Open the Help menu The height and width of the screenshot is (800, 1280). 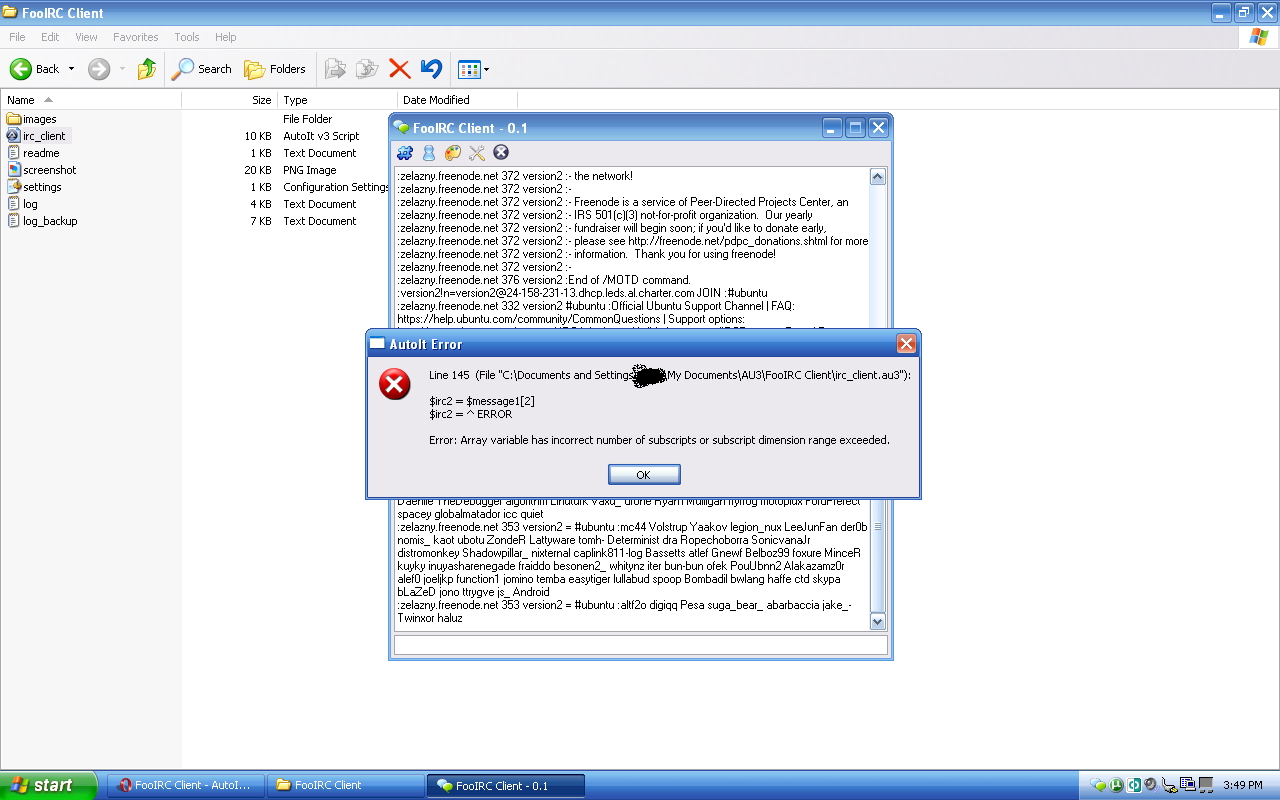pos(226,37)
